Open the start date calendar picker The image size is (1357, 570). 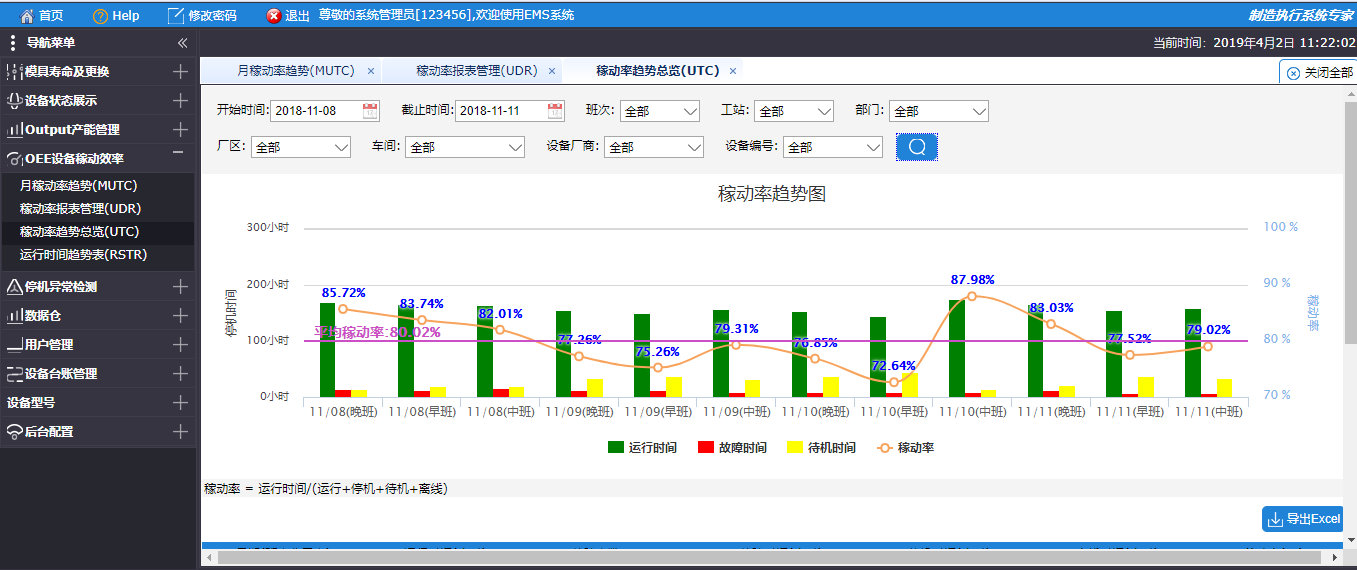(x=370, y=111)
